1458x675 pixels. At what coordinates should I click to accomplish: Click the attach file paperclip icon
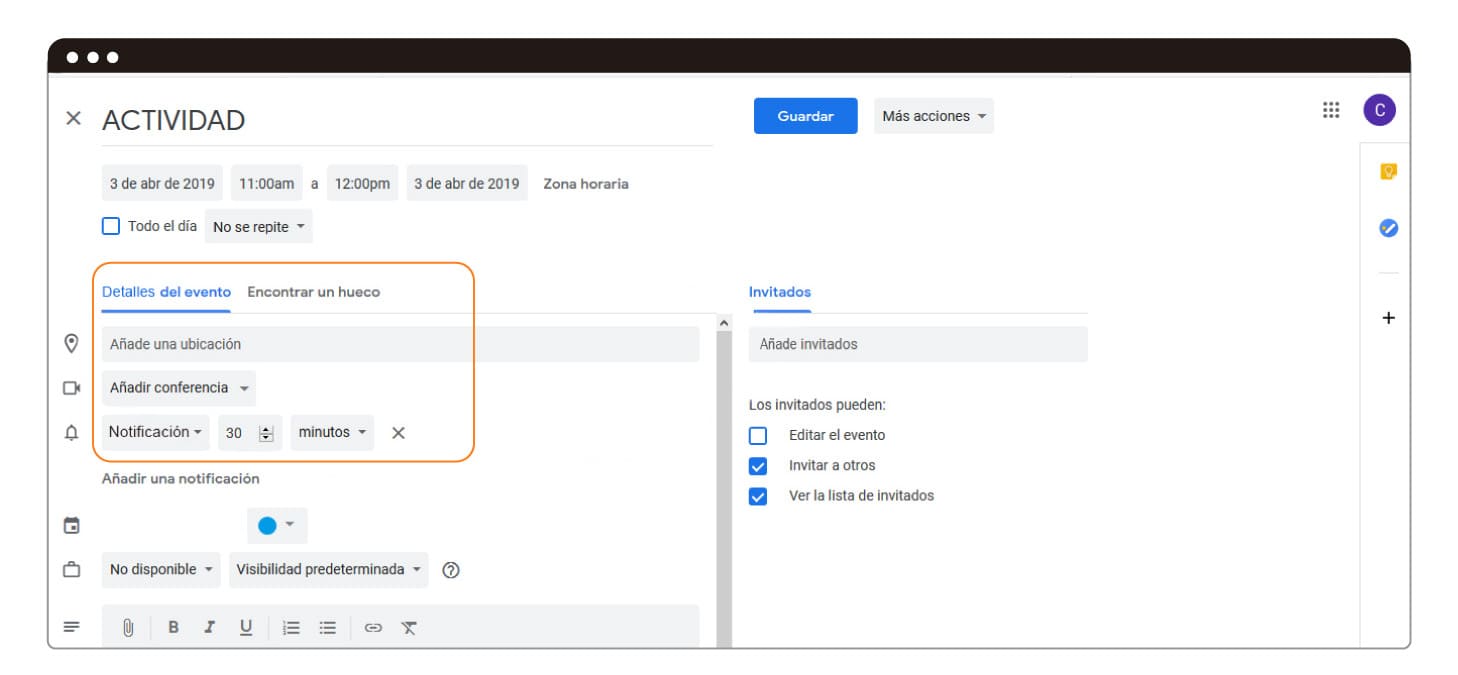coord(128,628)
